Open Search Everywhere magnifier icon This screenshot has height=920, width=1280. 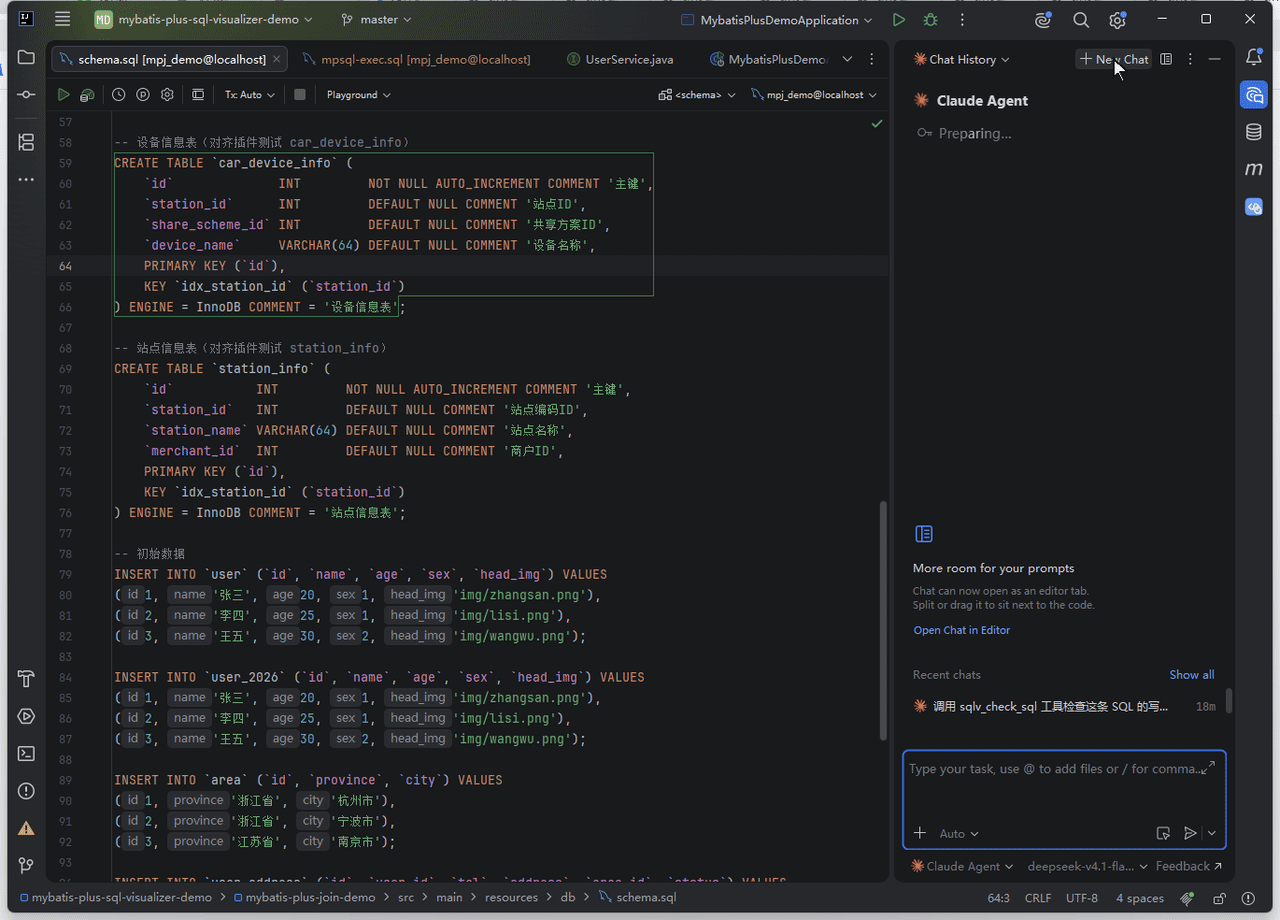coord(1081,20)
